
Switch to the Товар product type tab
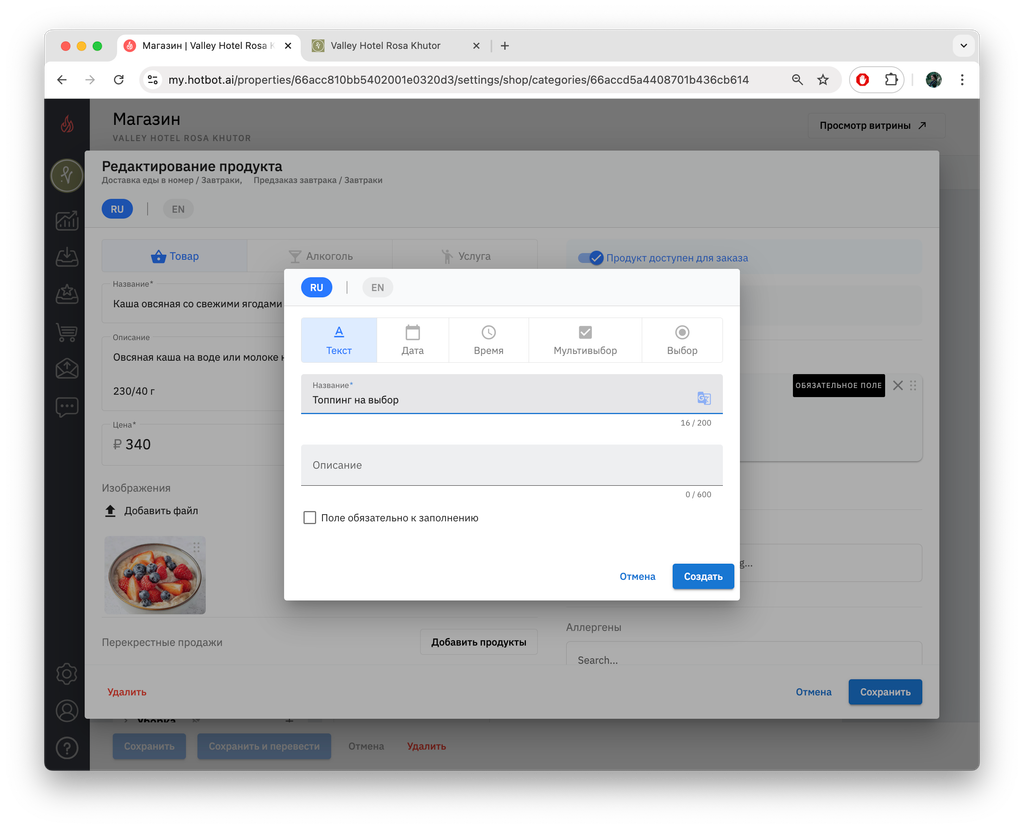tap(174, 256)
